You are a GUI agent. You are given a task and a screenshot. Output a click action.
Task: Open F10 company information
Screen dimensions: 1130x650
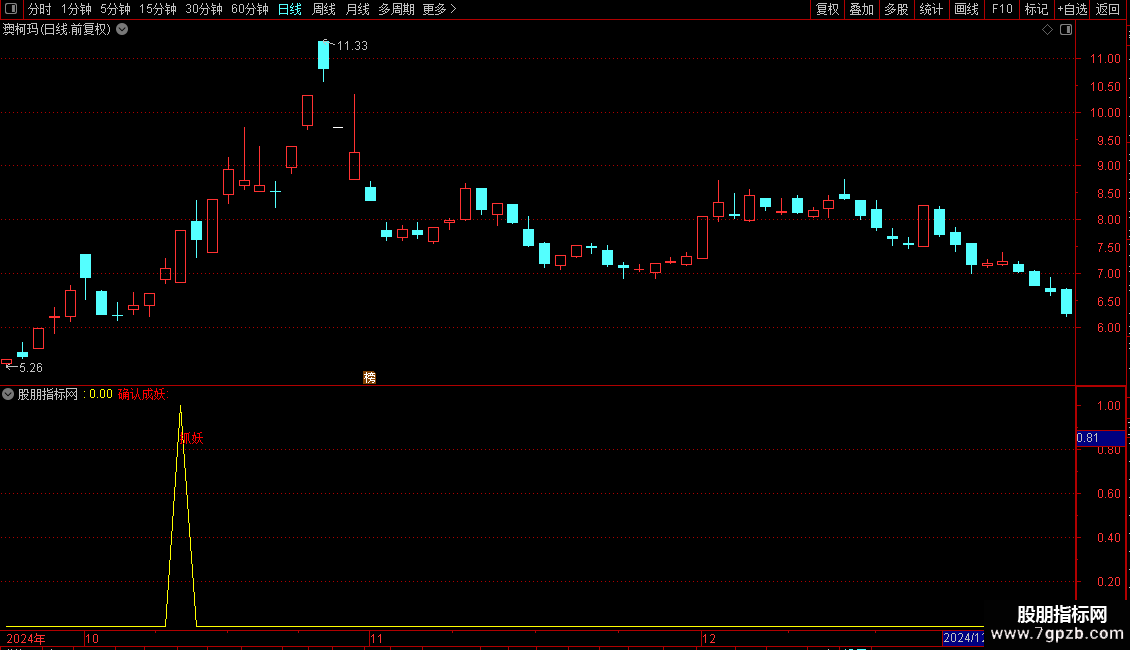1002,9
